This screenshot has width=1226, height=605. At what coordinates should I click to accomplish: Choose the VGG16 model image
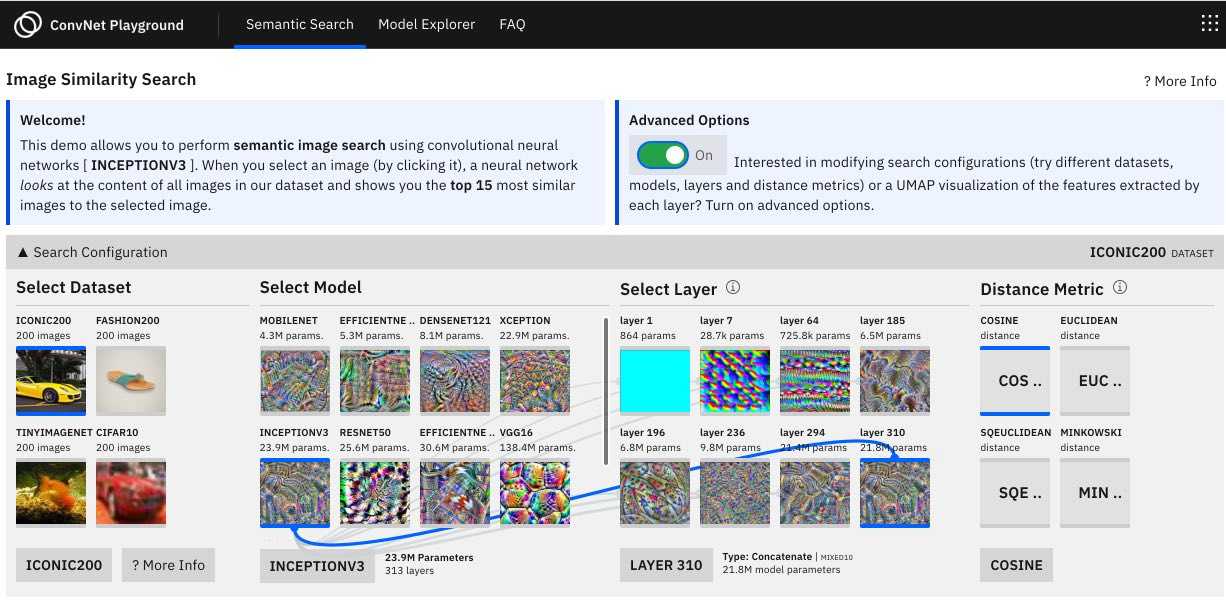pyautogui.click(x=534, y=492)
